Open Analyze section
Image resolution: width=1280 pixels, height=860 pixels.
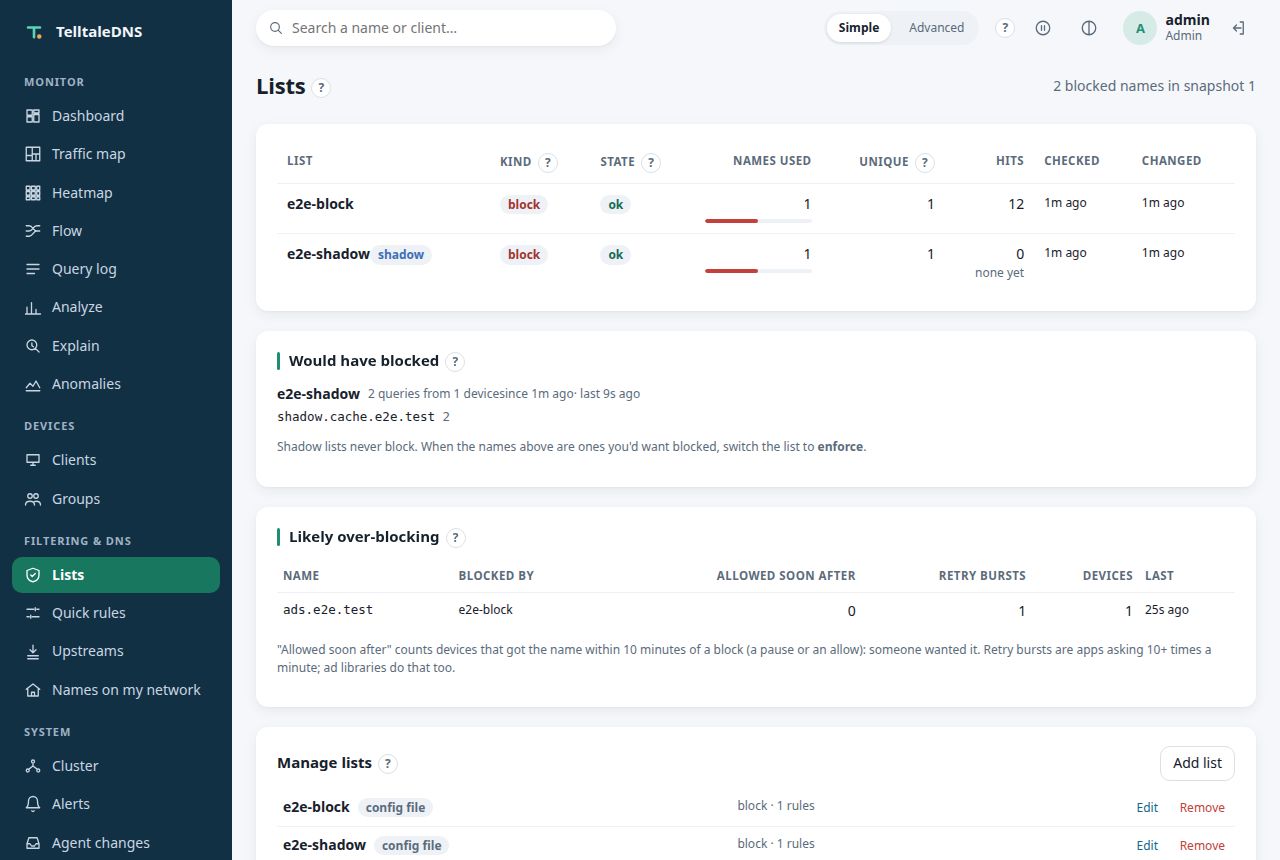[x=116, y=307]
